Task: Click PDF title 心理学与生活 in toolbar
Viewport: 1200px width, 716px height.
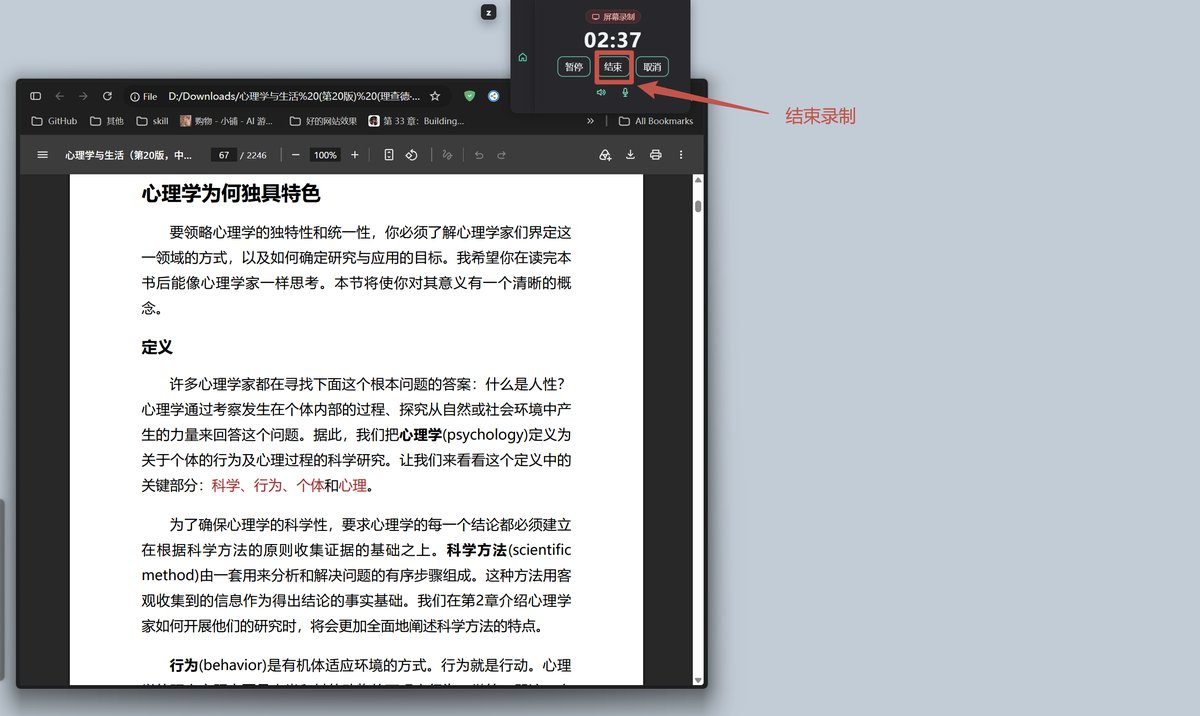Action: [x=128, y=155]
